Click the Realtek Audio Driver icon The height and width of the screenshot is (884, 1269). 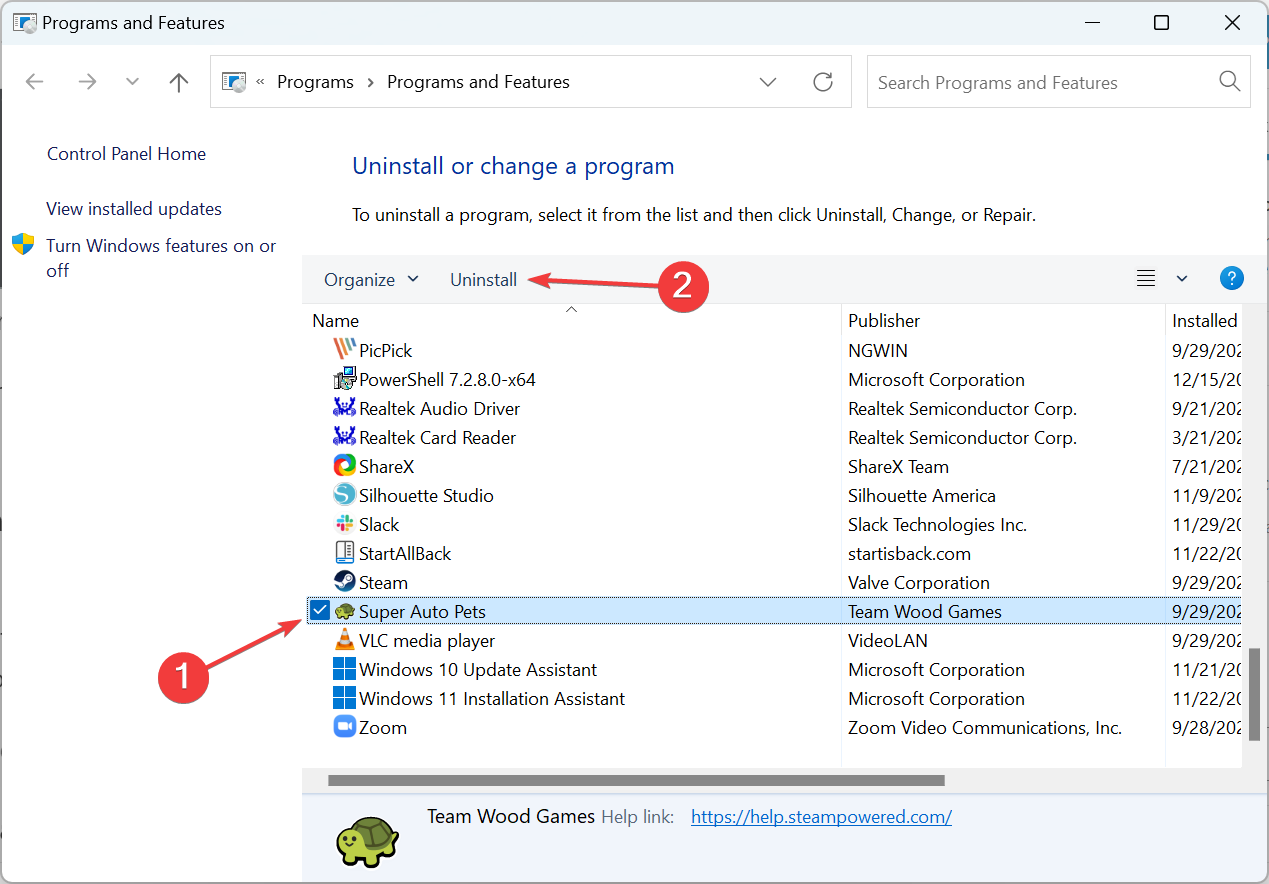(x=344, y=408)
